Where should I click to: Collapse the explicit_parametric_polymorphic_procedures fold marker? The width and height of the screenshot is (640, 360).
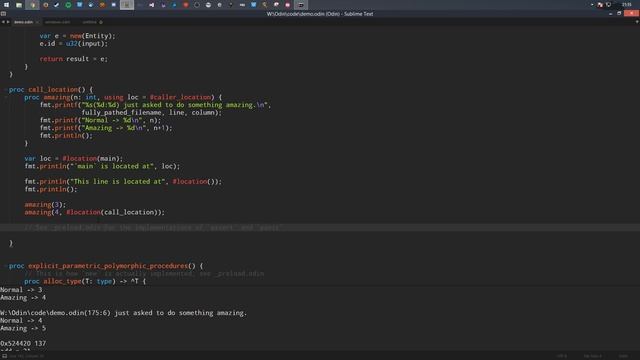click(5, 266)
